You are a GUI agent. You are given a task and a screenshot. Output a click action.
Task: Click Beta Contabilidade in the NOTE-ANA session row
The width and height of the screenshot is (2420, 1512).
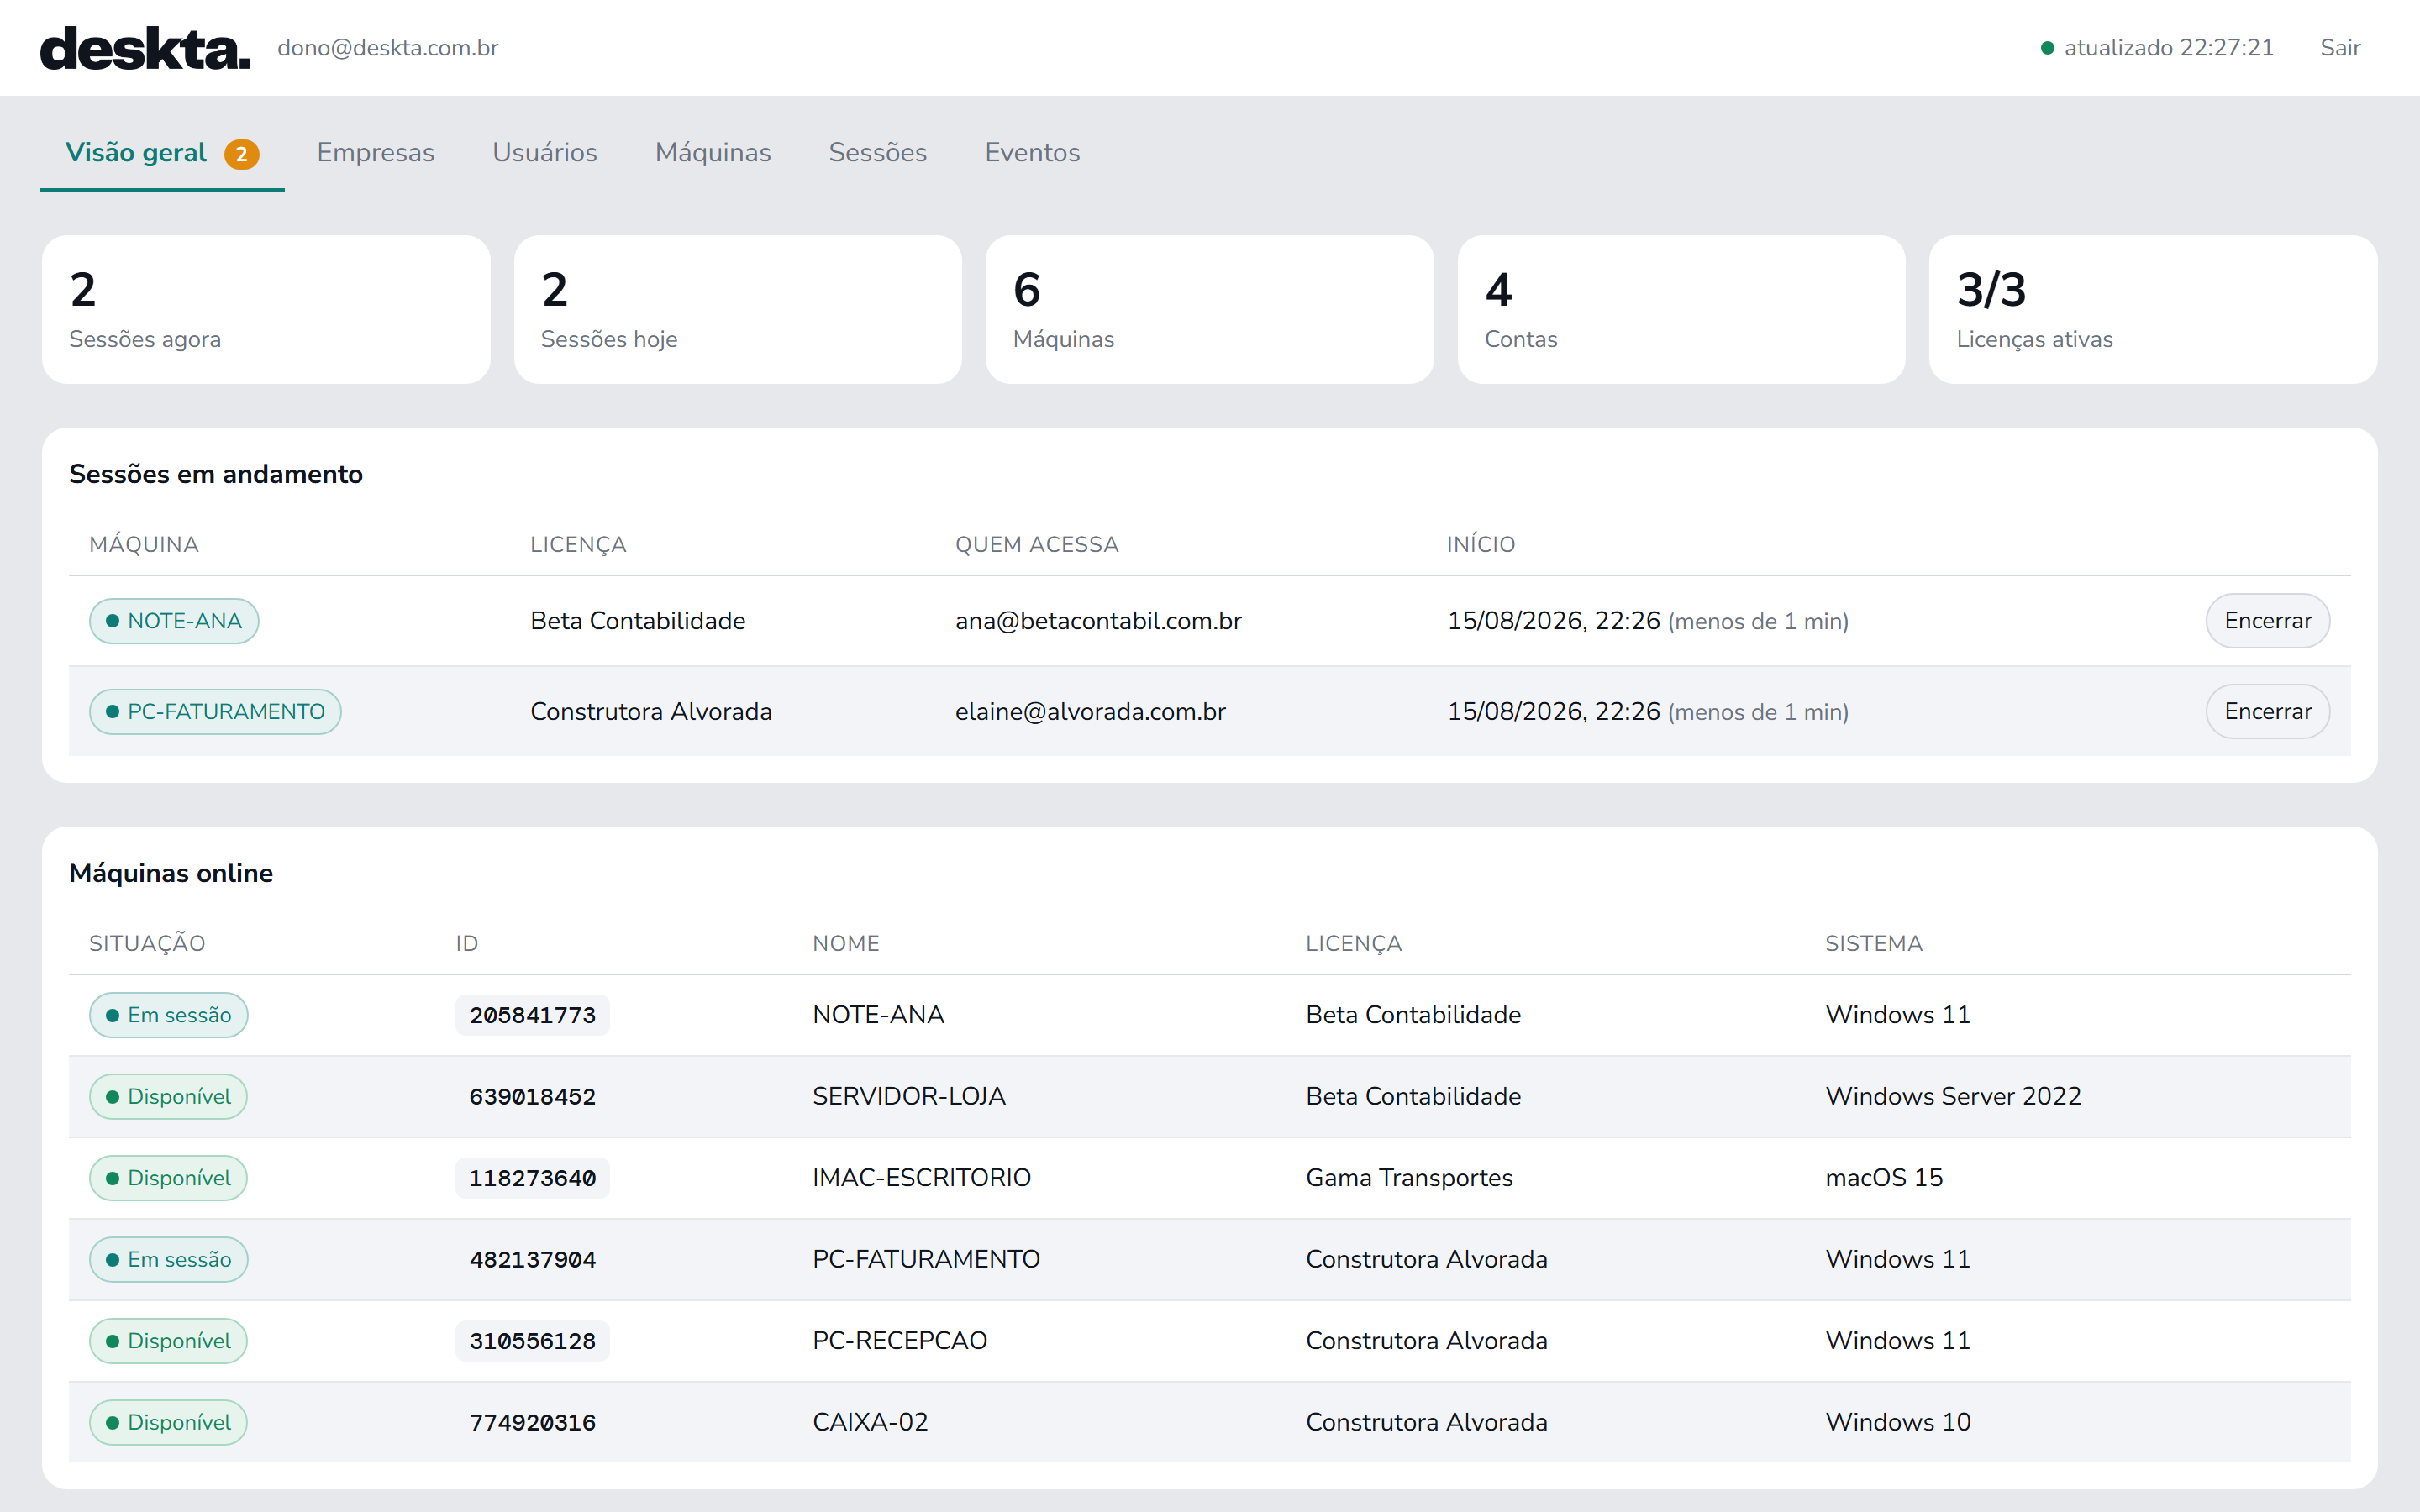[x=638, y=621]
